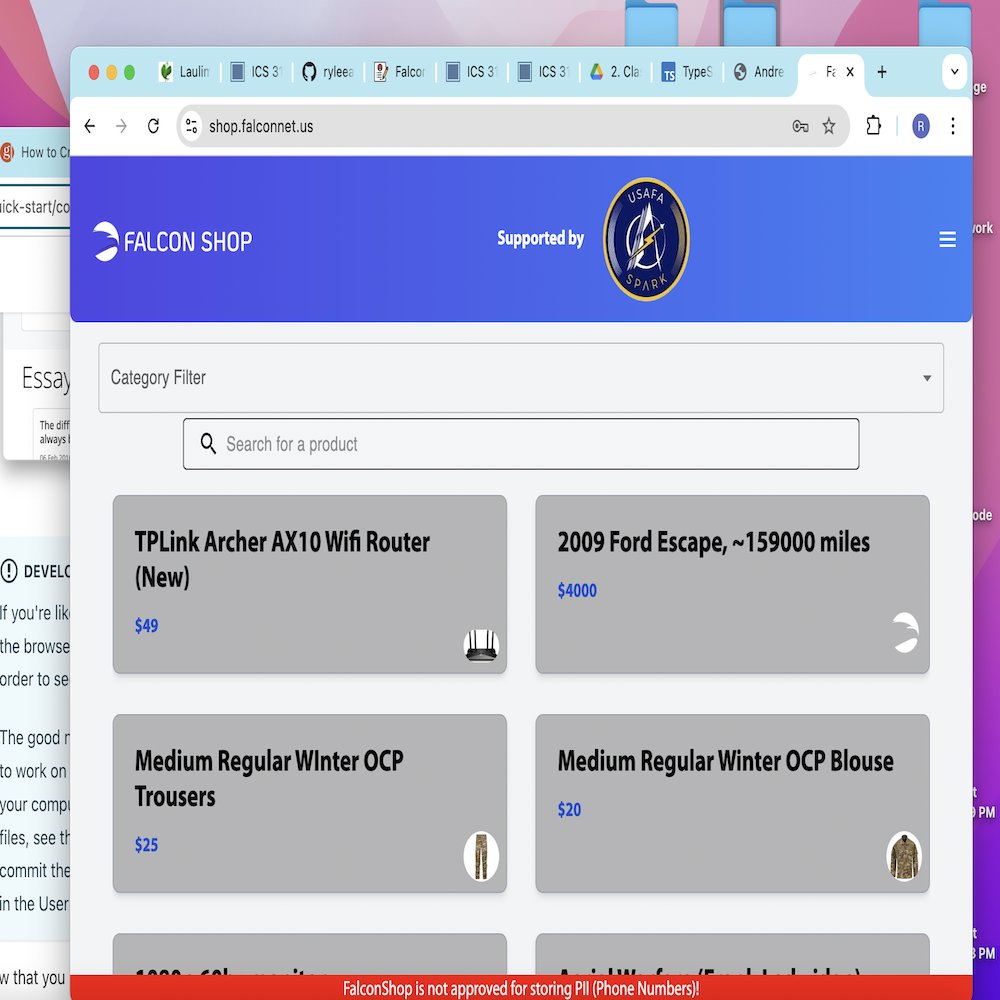Click the OCP blouse product thumbnail
This screenshot has height=1000, width=1000.
904,857
